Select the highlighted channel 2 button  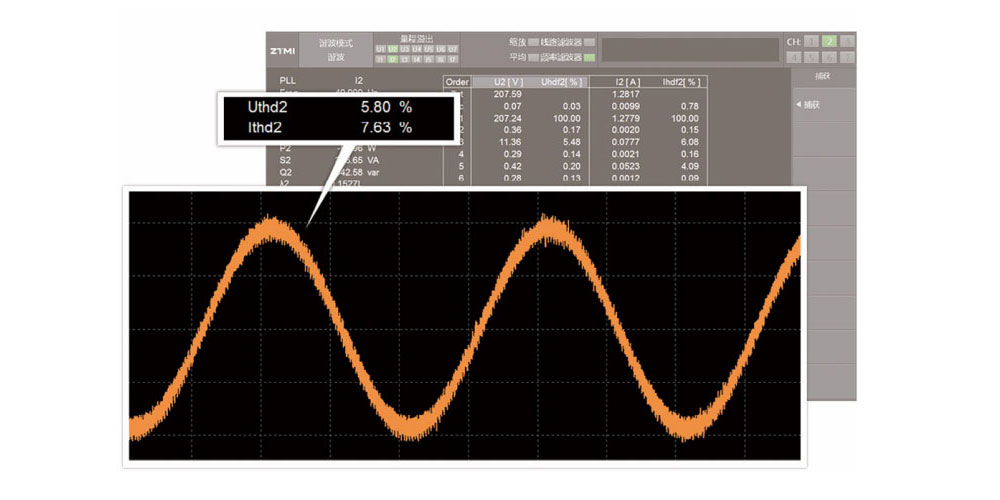pyautogui.click(x=829, y=42)
